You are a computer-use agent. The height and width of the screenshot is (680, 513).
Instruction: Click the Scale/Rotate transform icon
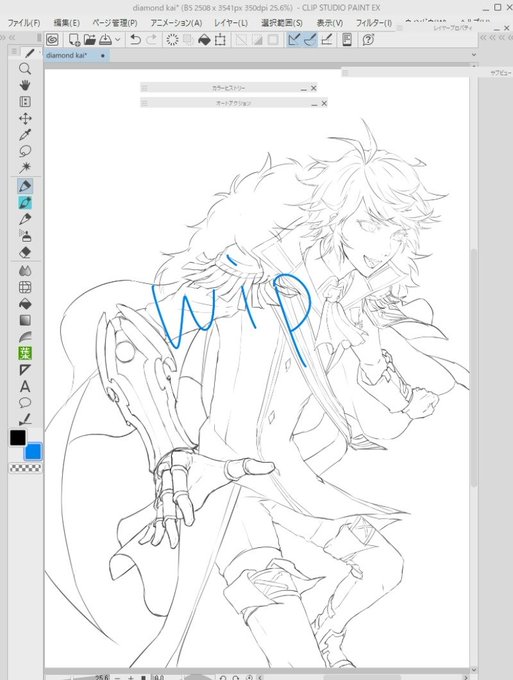[x=220, y=40]
